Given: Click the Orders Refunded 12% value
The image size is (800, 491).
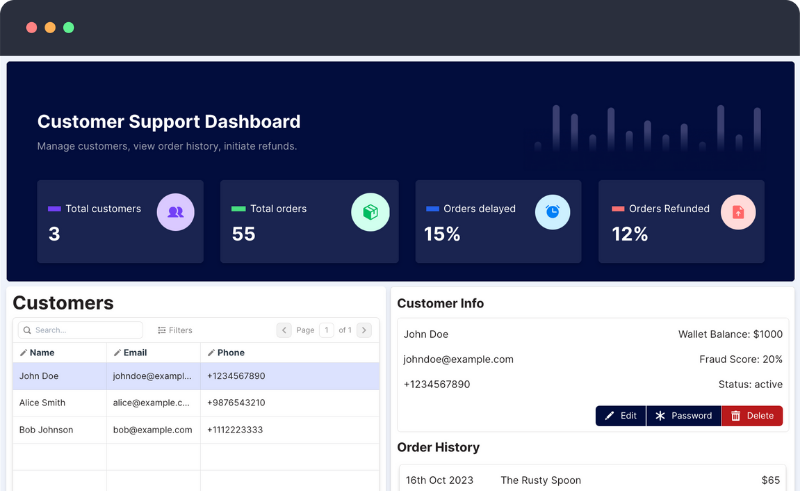Looking at the screenshot, I should (630, 234).
